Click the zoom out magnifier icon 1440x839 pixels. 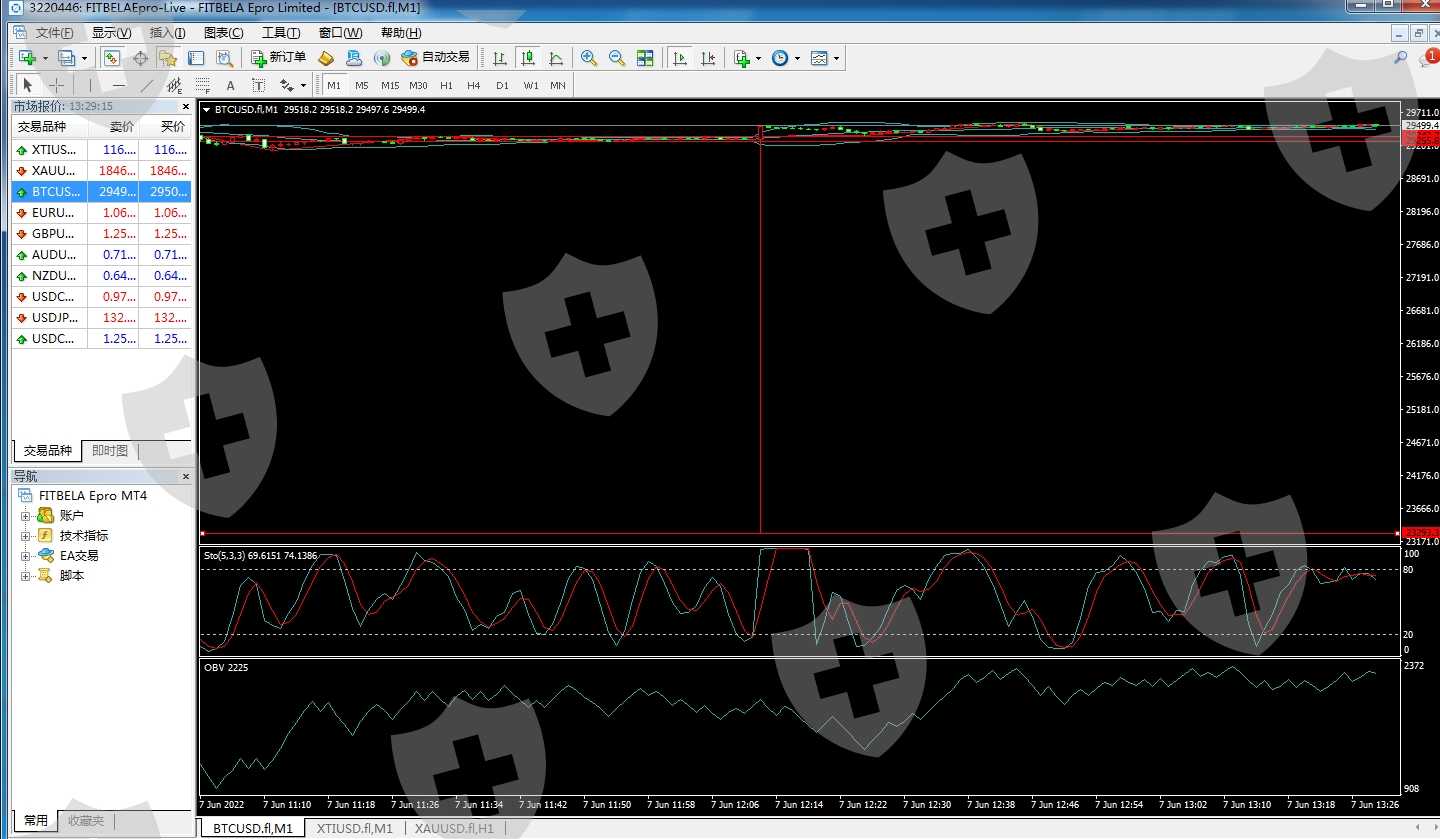pyautogui.click(x=617, y=58)
